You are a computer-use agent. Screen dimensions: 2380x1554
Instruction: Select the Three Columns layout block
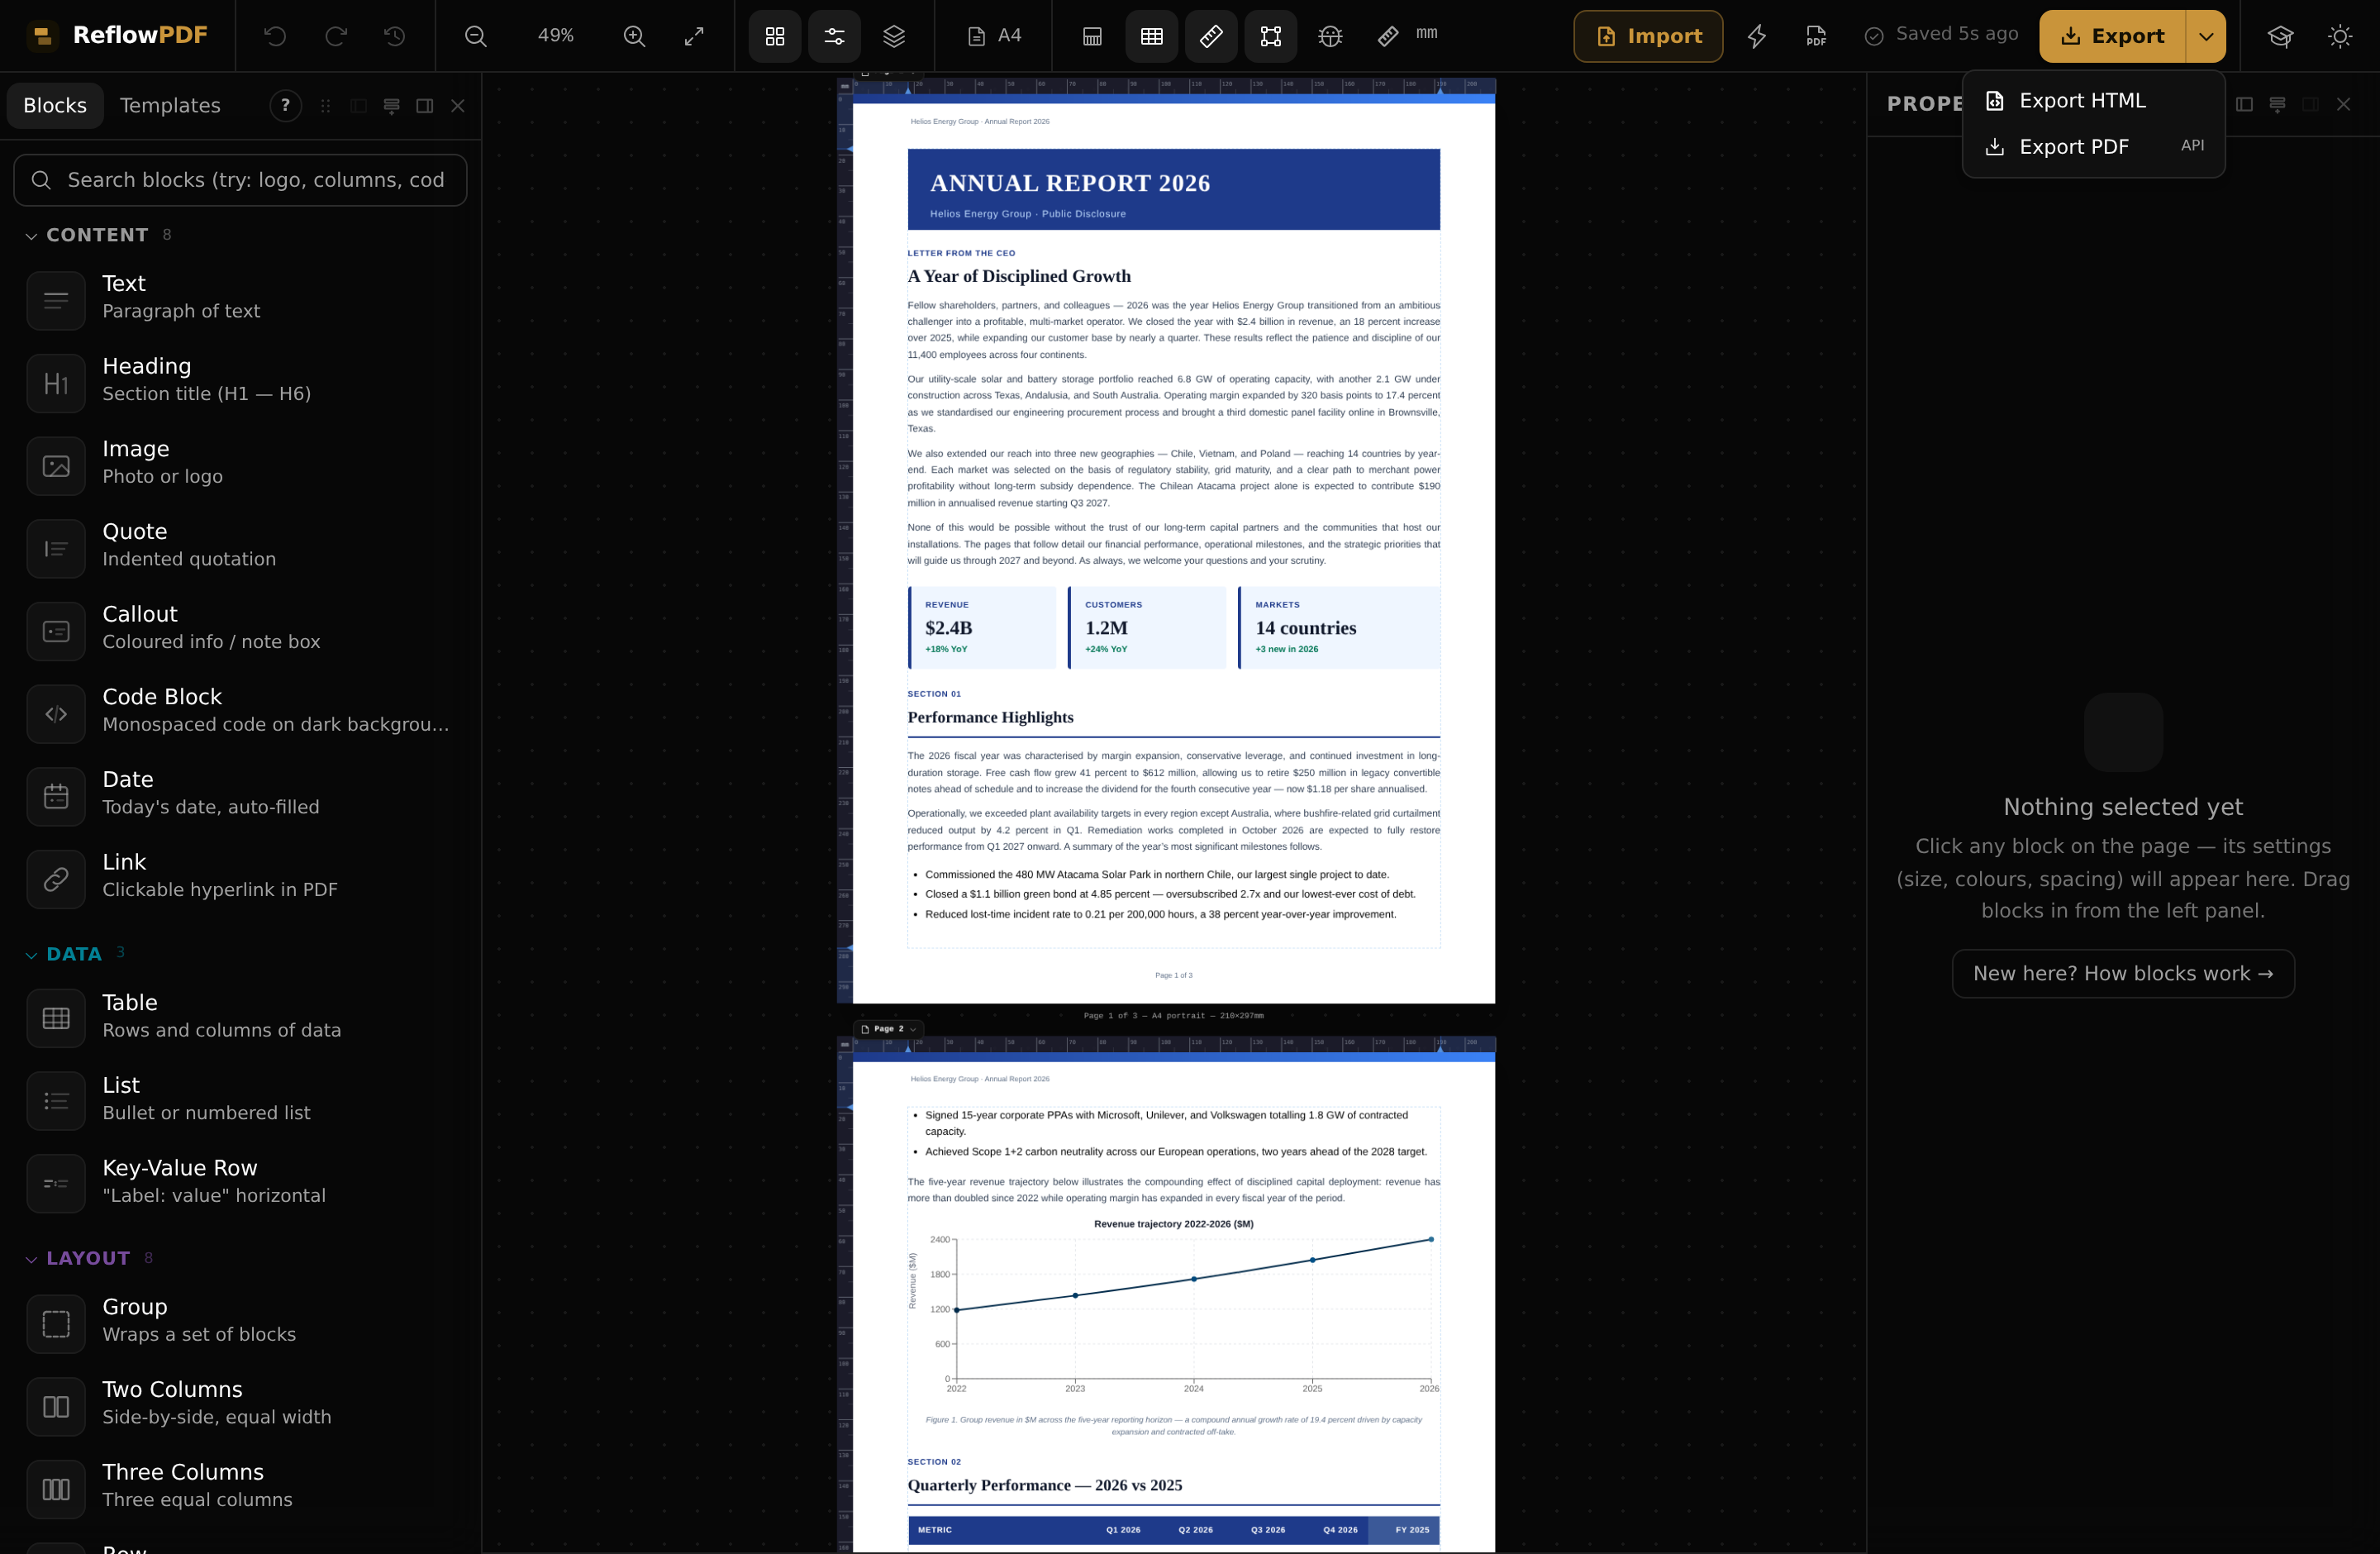coord(238,1488)
